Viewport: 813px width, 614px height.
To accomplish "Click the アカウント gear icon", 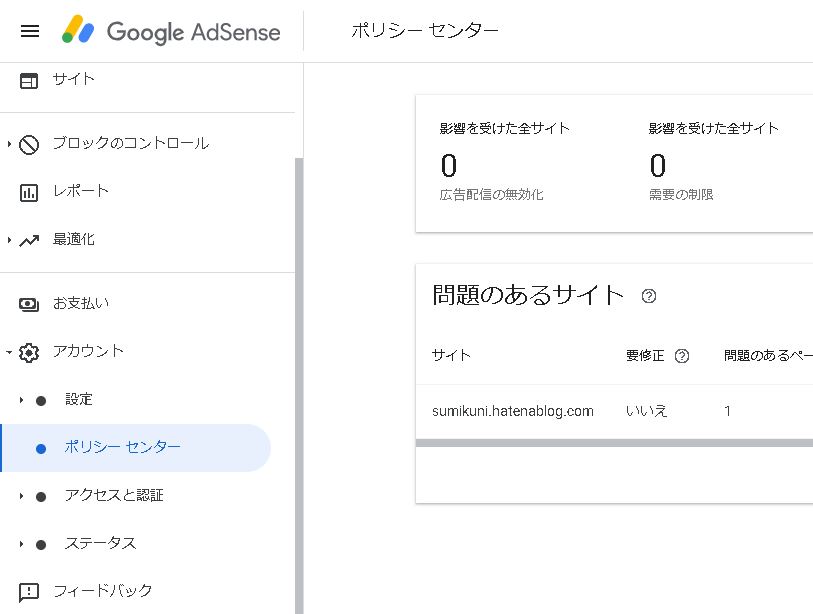I will (x=29, y=353).
